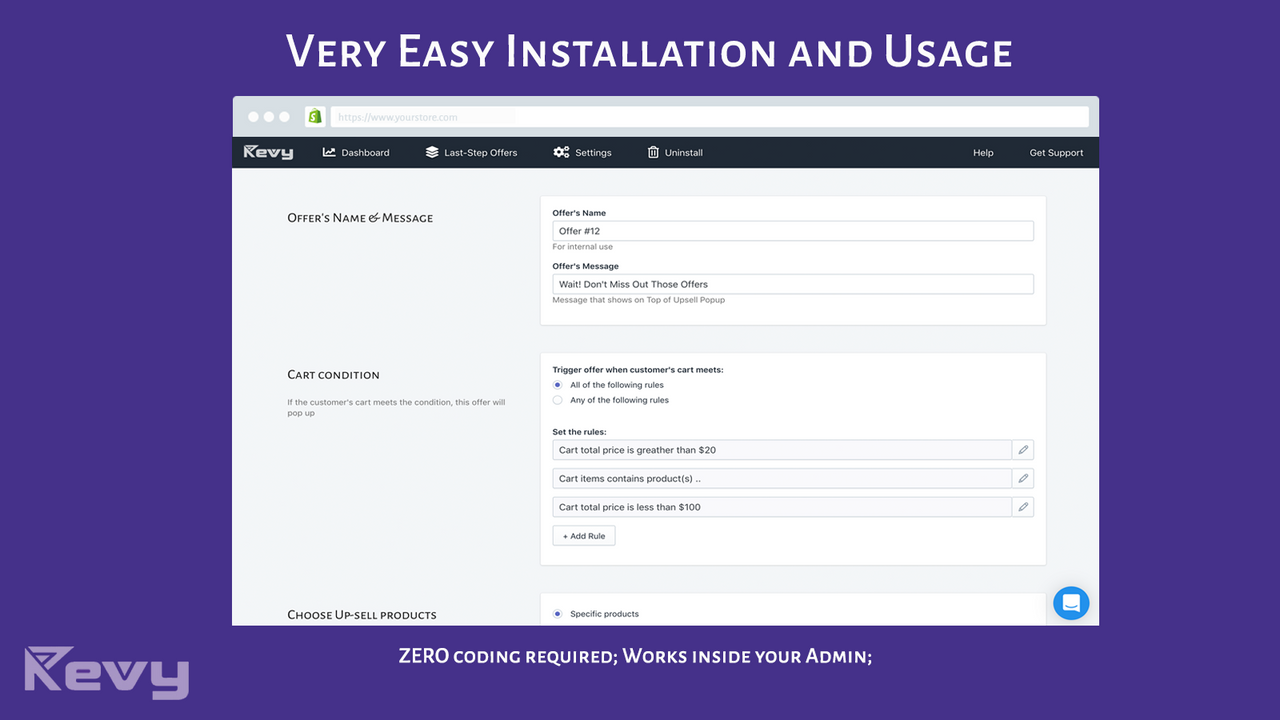This screenshot has height=720, width=1280.
Task: Open the Help menu item
Action: [x=983, y=152]
